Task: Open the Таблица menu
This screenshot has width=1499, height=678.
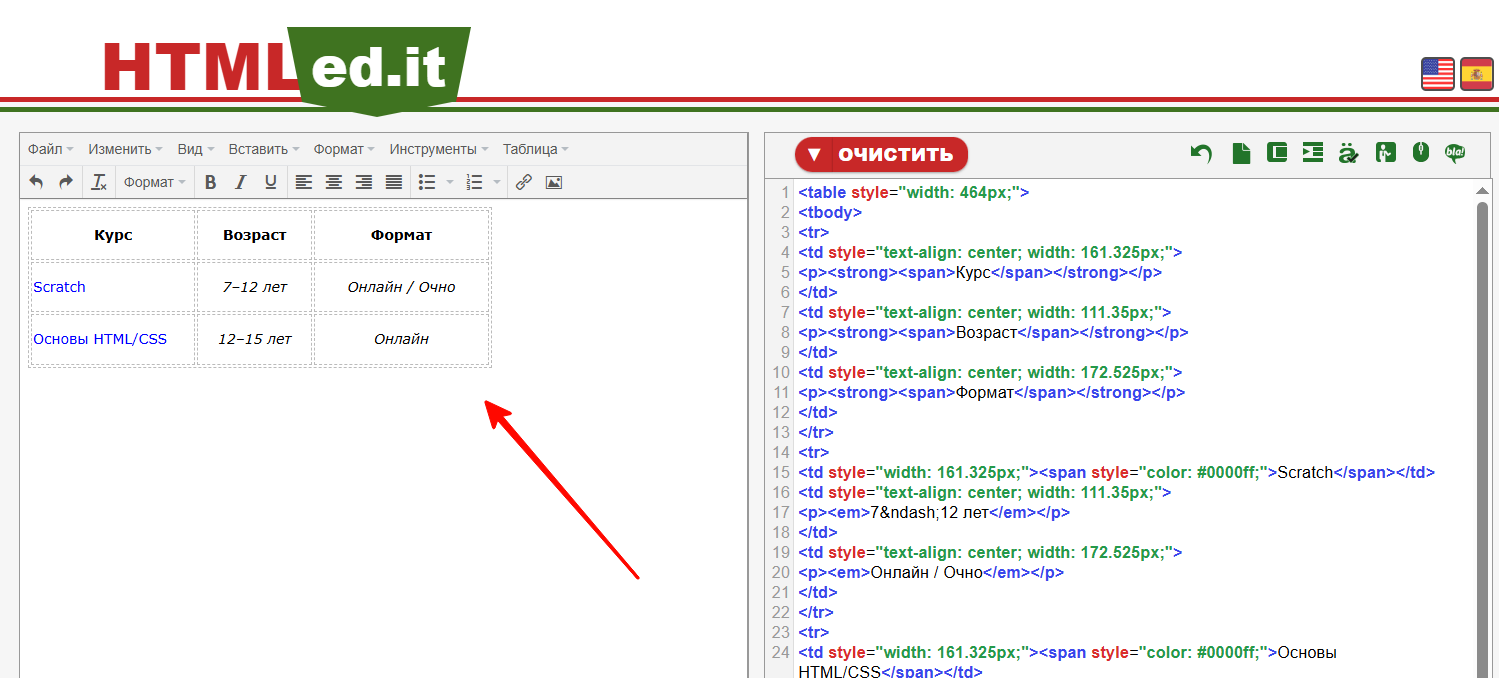Action: tap(535, 149)
